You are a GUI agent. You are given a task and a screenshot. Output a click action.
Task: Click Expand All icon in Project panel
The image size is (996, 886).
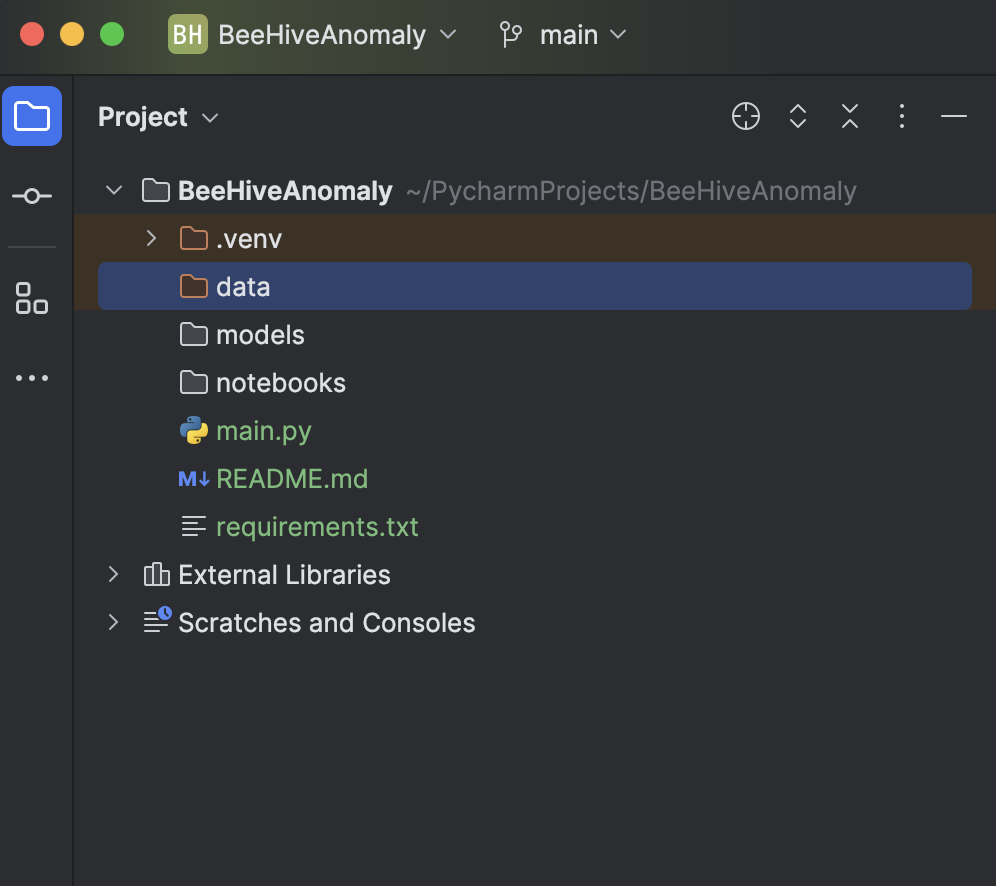[798, 117]
